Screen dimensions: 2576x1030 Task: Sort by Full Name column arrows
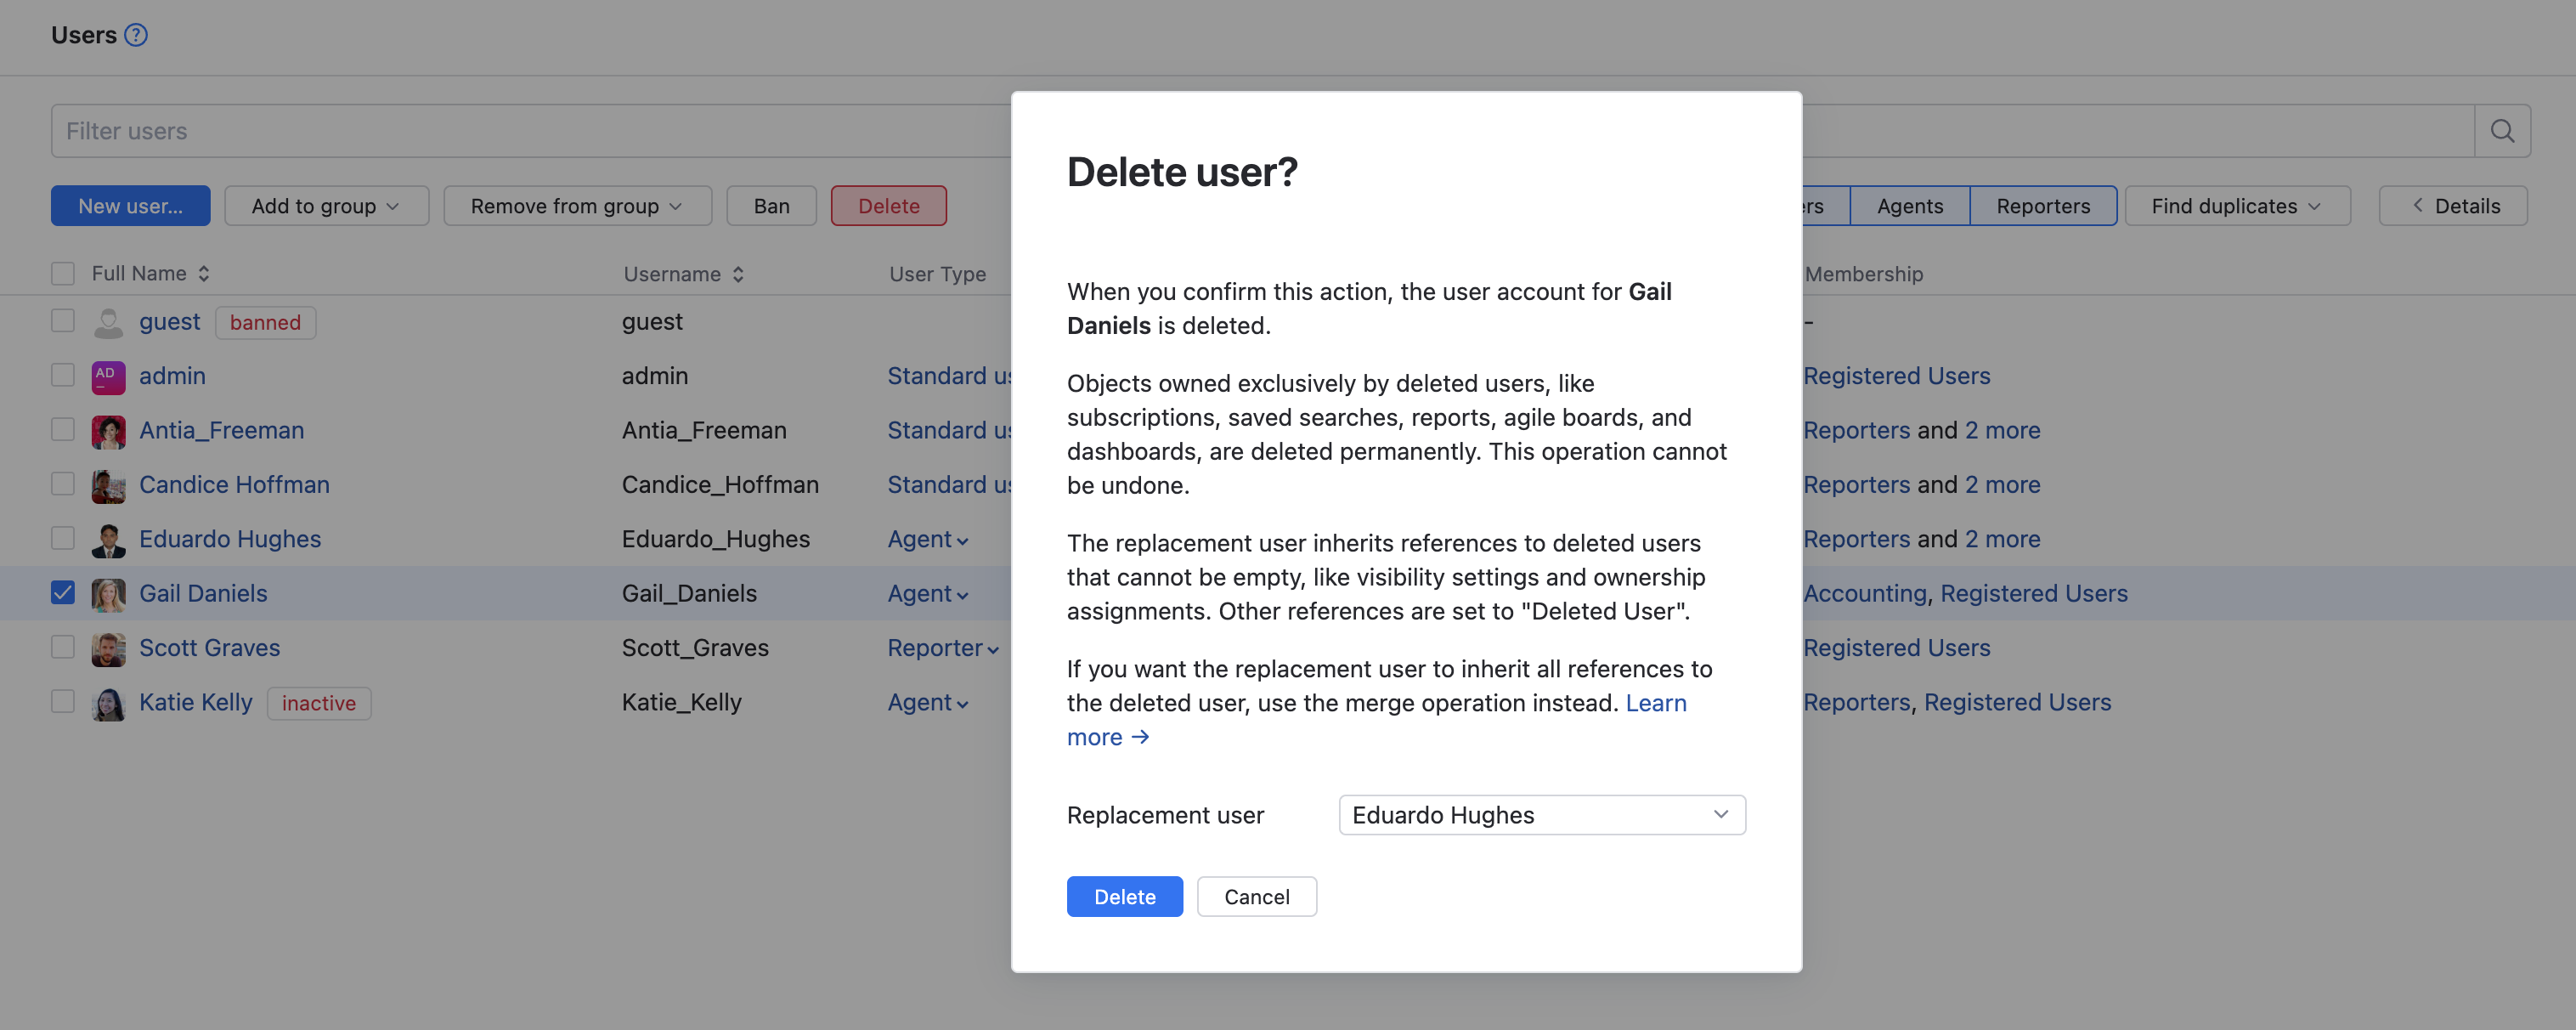(x=204, y=274)
